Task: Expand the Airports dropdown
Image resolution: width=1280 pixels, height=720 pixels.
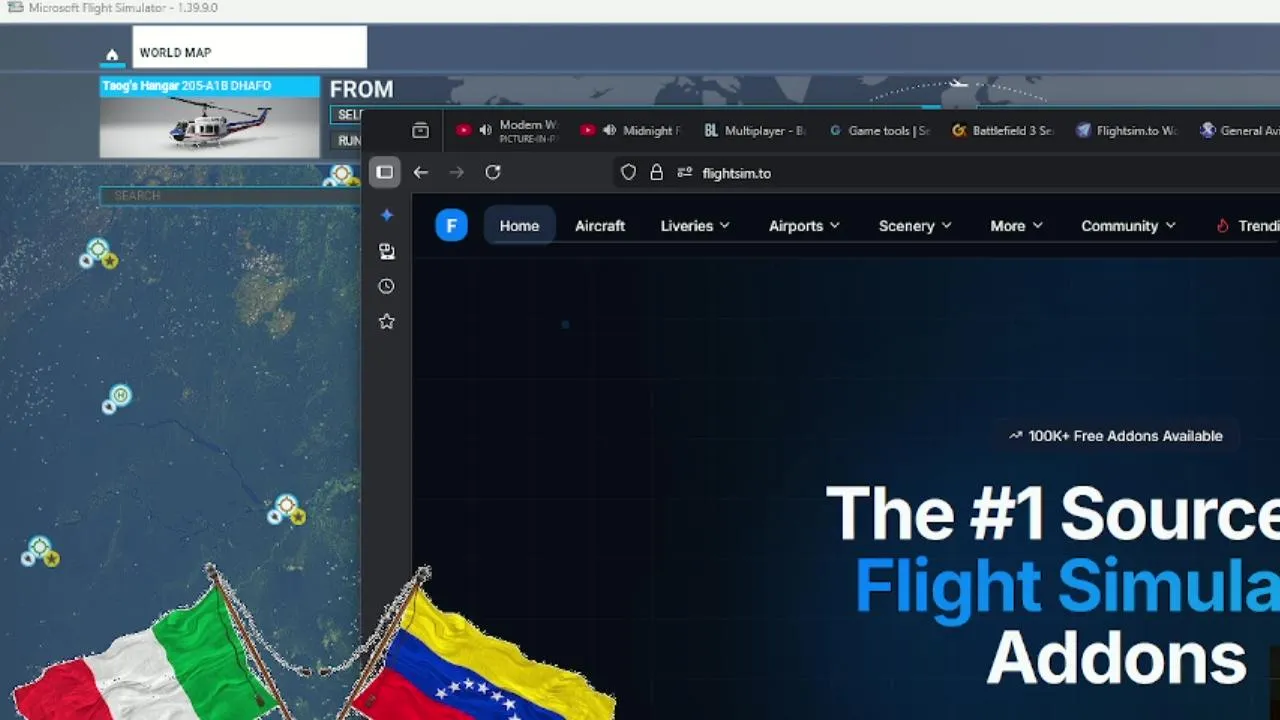Action: click(804, 226)
